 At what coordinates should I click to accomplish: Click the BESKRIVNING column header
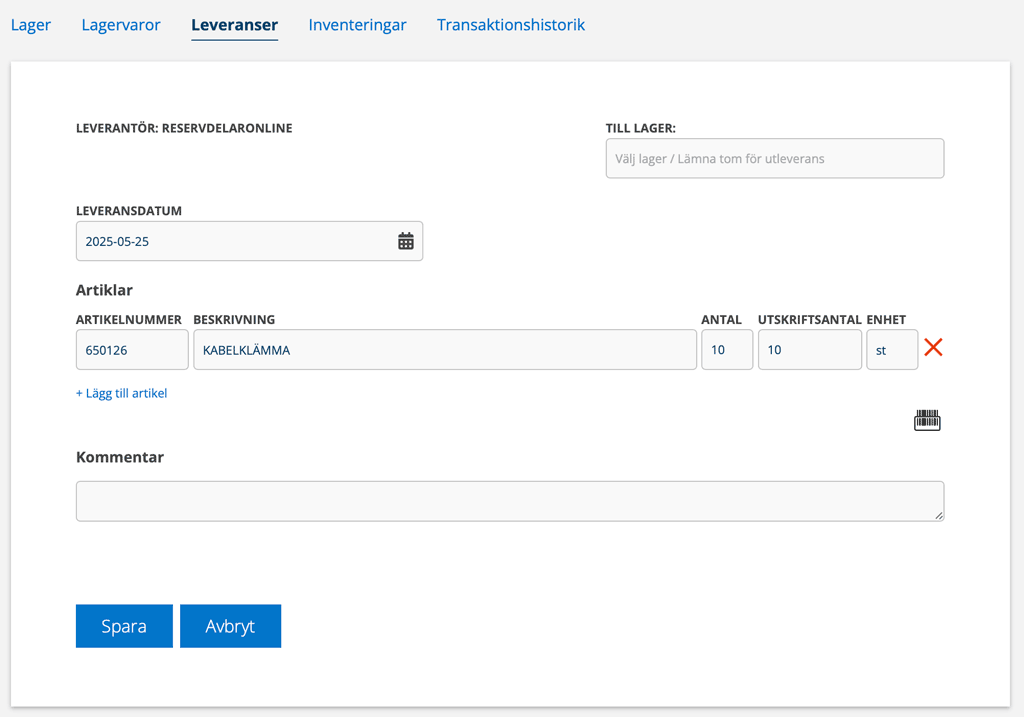click(x=234, y=319)
